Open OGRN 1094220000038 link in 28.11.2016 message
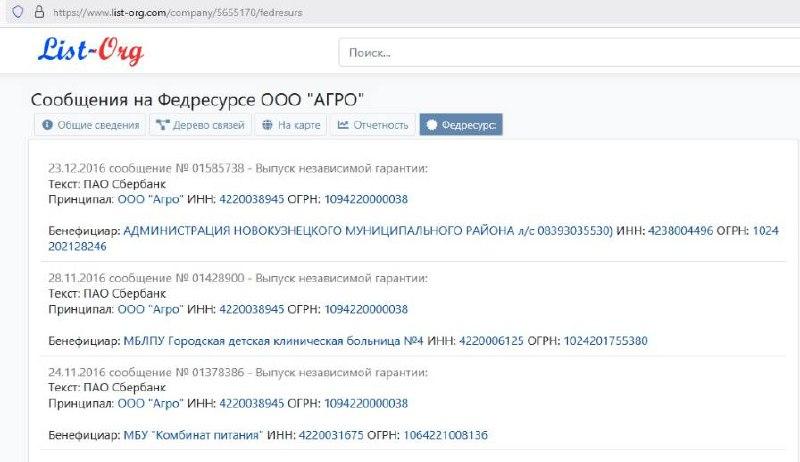 366,310
